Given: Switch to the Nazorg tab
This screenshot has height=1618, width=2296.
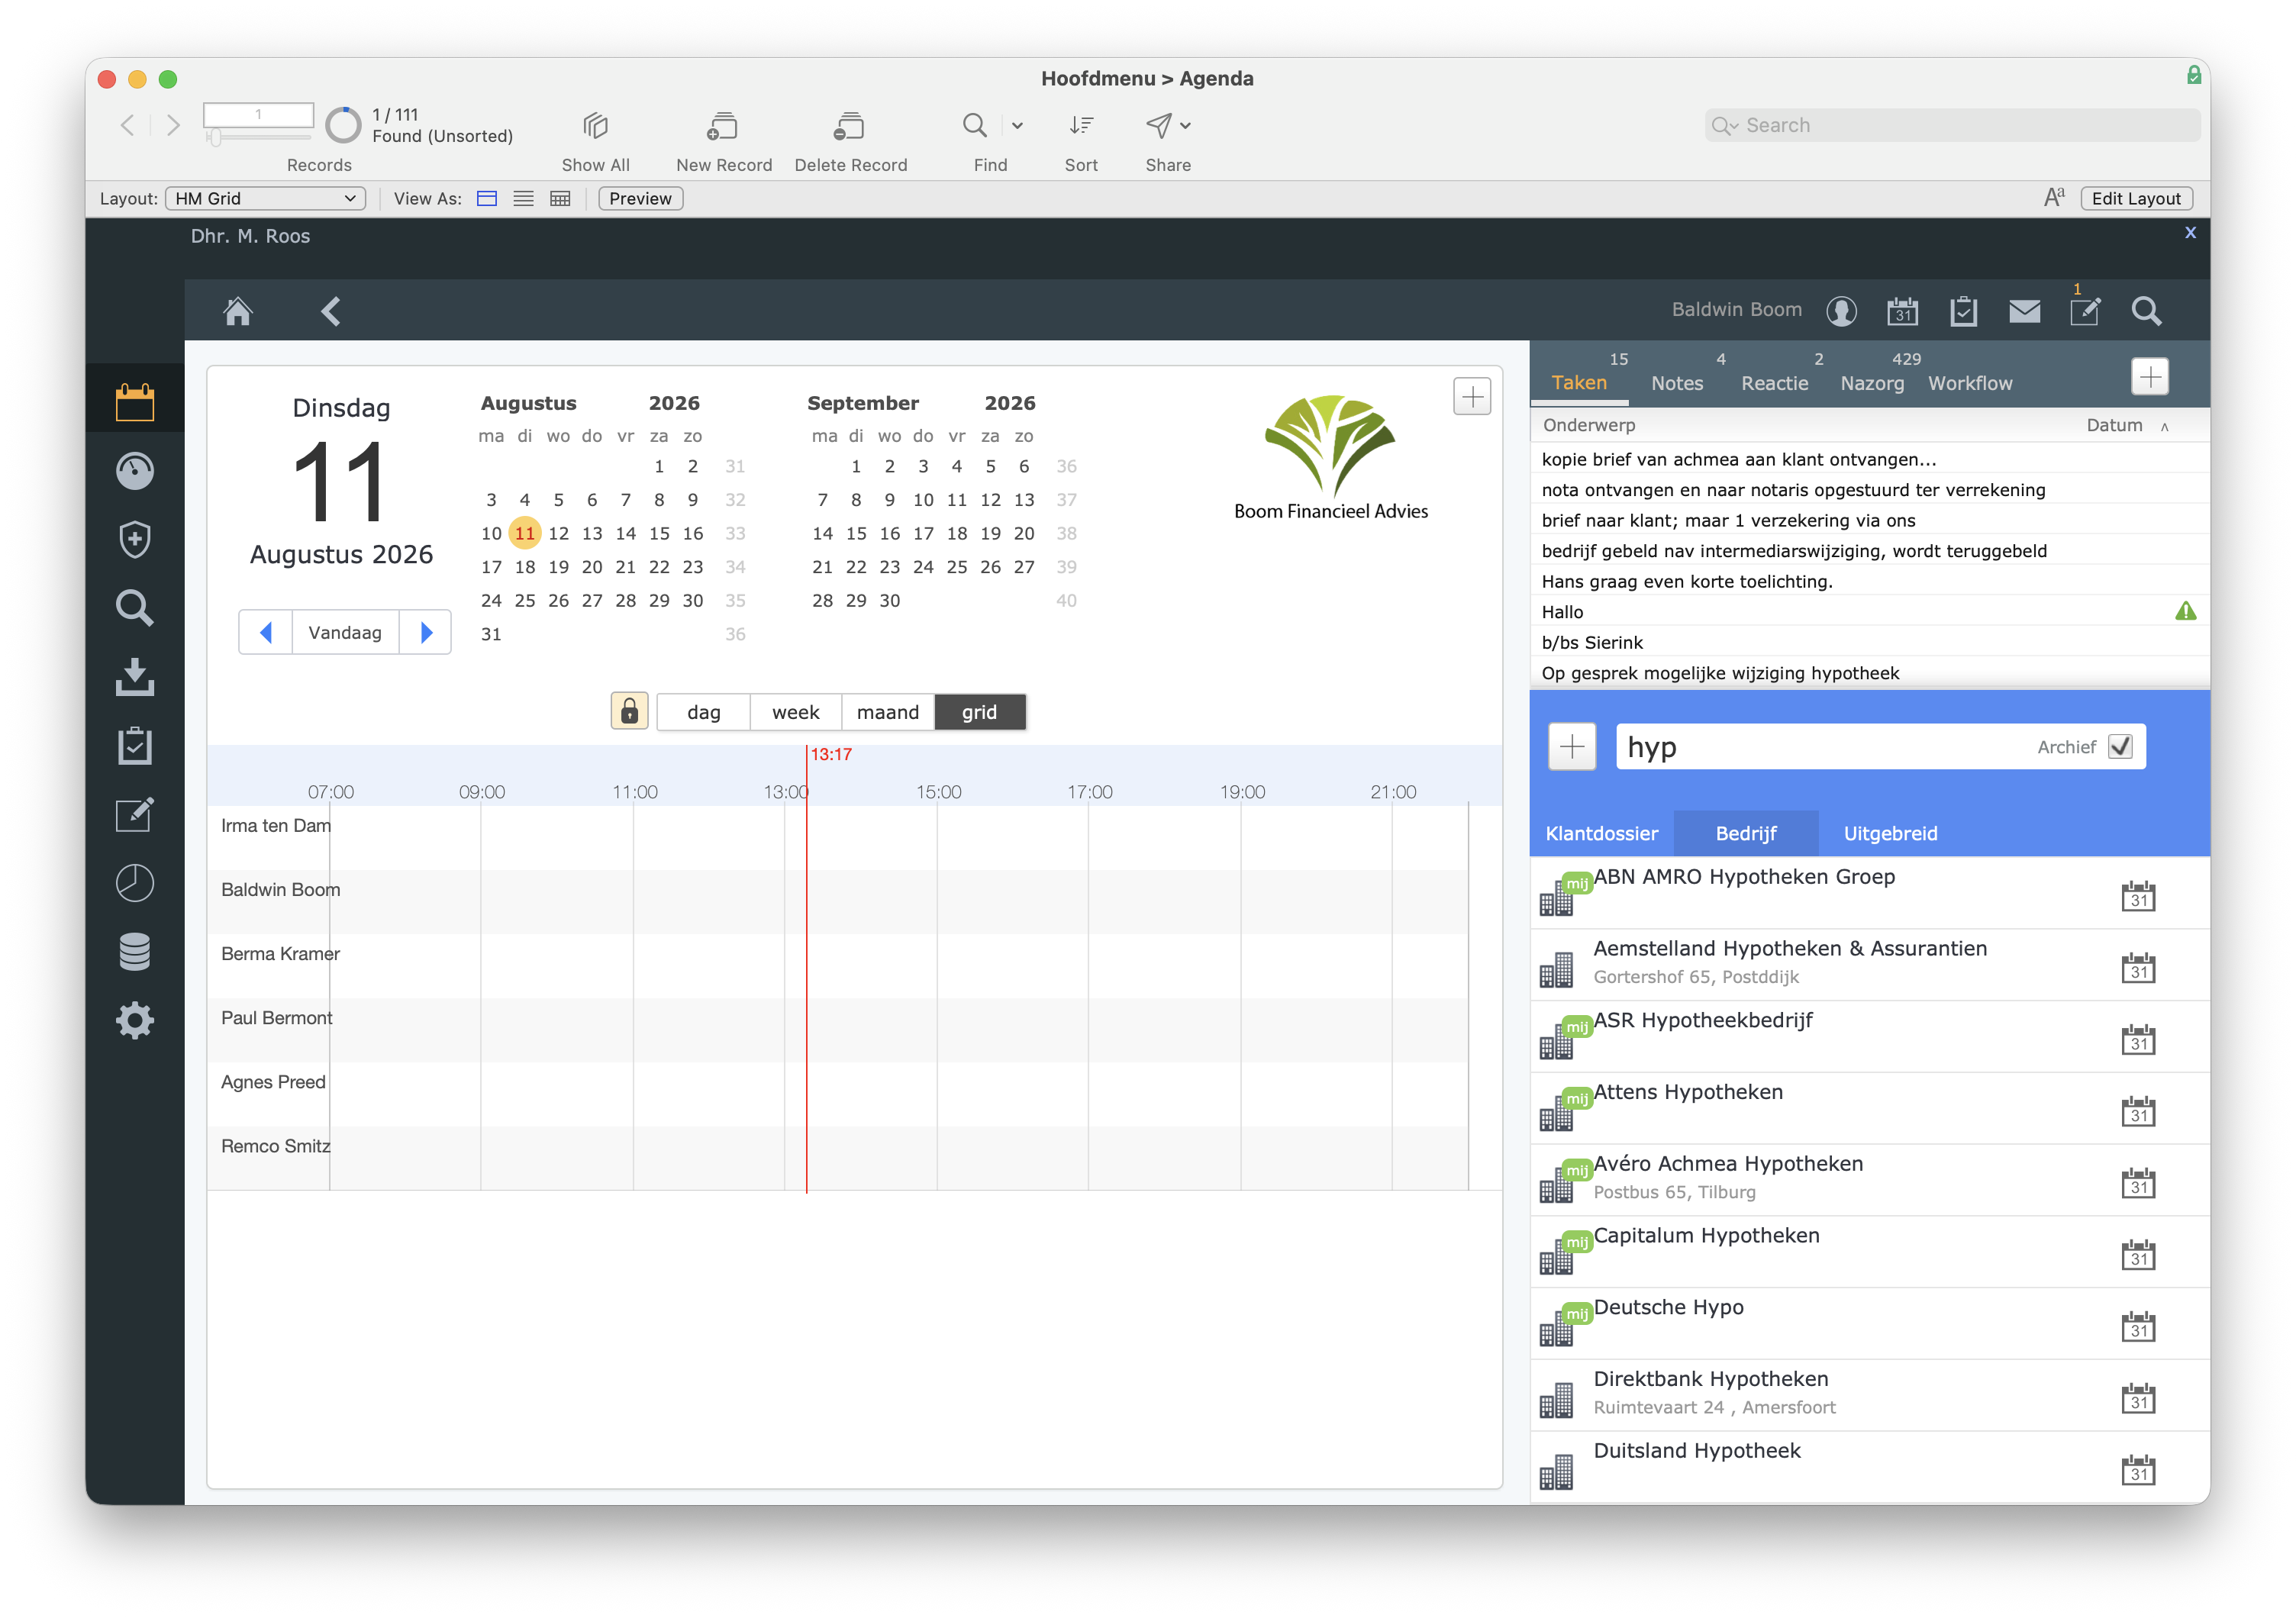Looking at the screenshot, I should click(1872, 383).
